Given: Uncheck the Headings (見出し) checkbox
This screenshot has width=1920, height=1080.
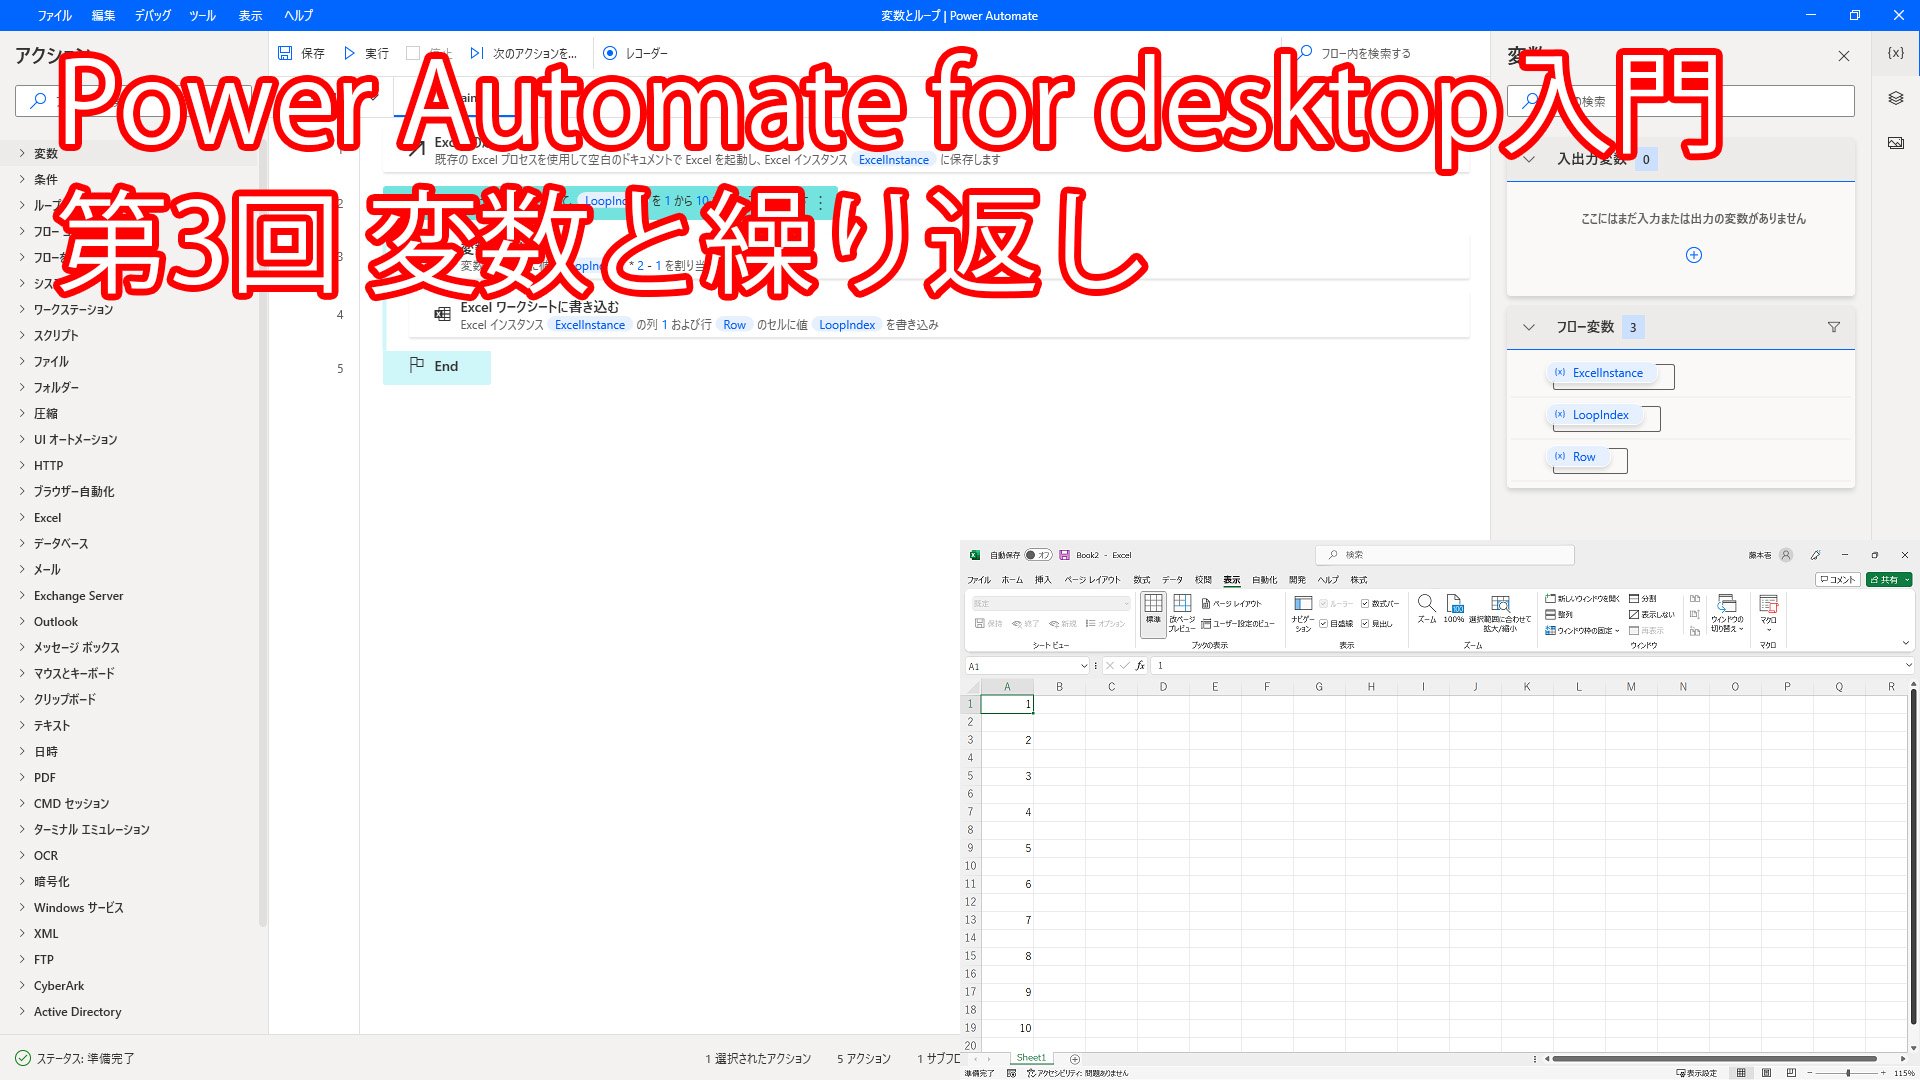Looking at the screenshot, I should coord(1365,624).
